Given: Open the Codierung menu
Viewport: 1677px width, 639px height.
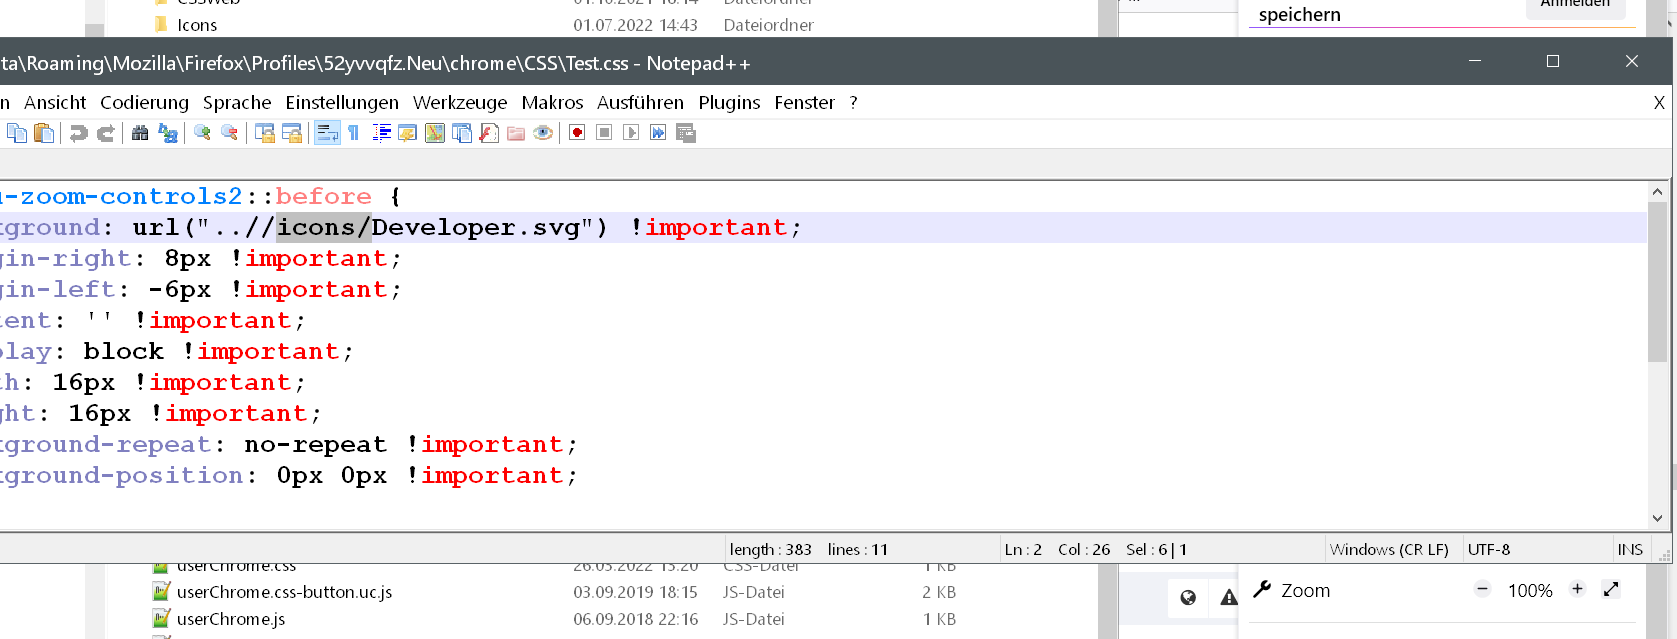Looking at the screenshot, I should pyautogui.click(x=144, y=102).
